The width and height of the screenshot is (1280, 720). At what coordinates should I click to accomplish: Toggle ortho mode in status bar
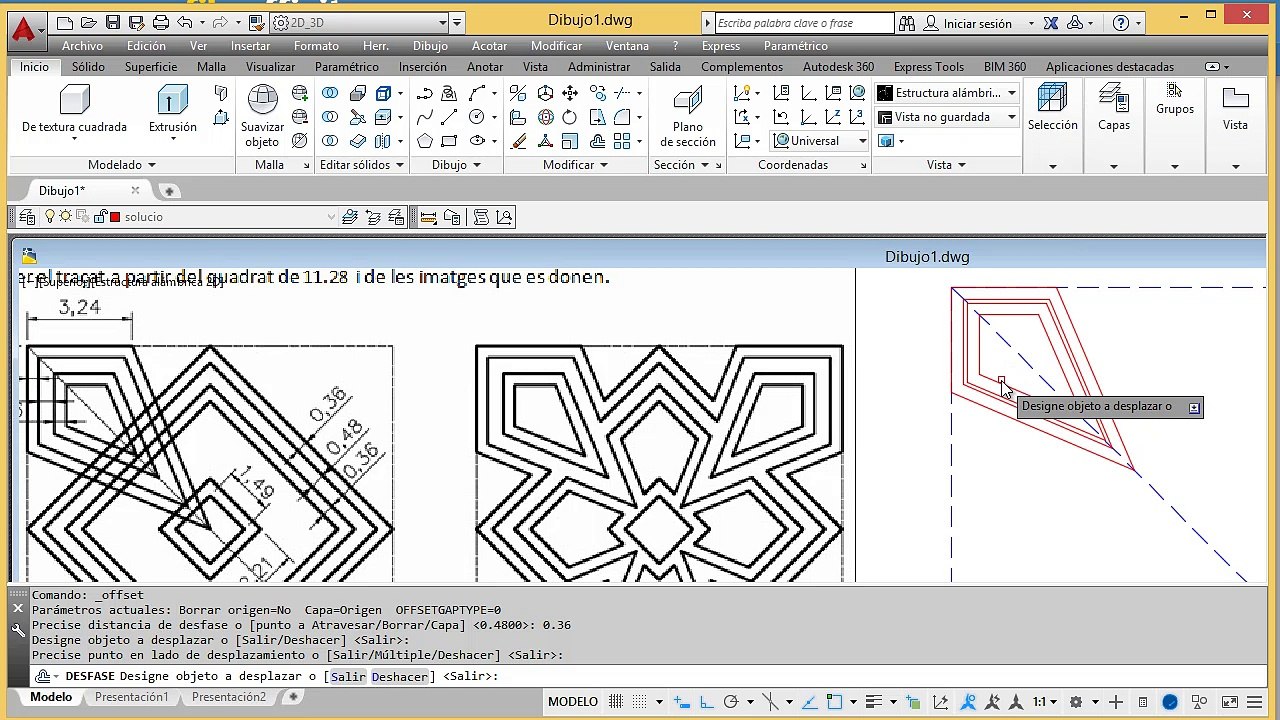[707, 702]
